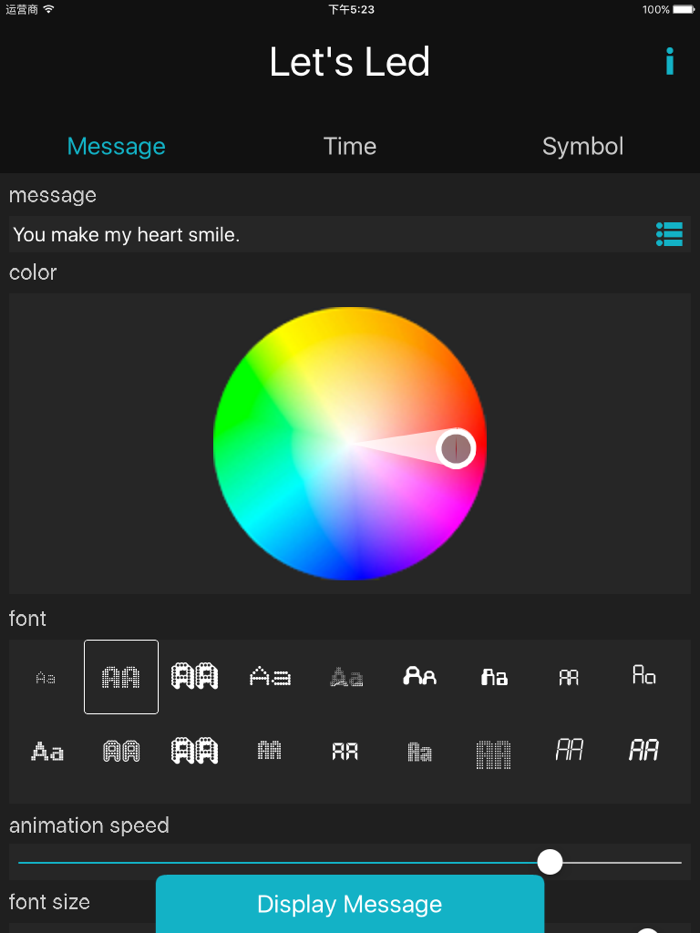
Task: Select the last font style in the top row
Action: [643, 677]
